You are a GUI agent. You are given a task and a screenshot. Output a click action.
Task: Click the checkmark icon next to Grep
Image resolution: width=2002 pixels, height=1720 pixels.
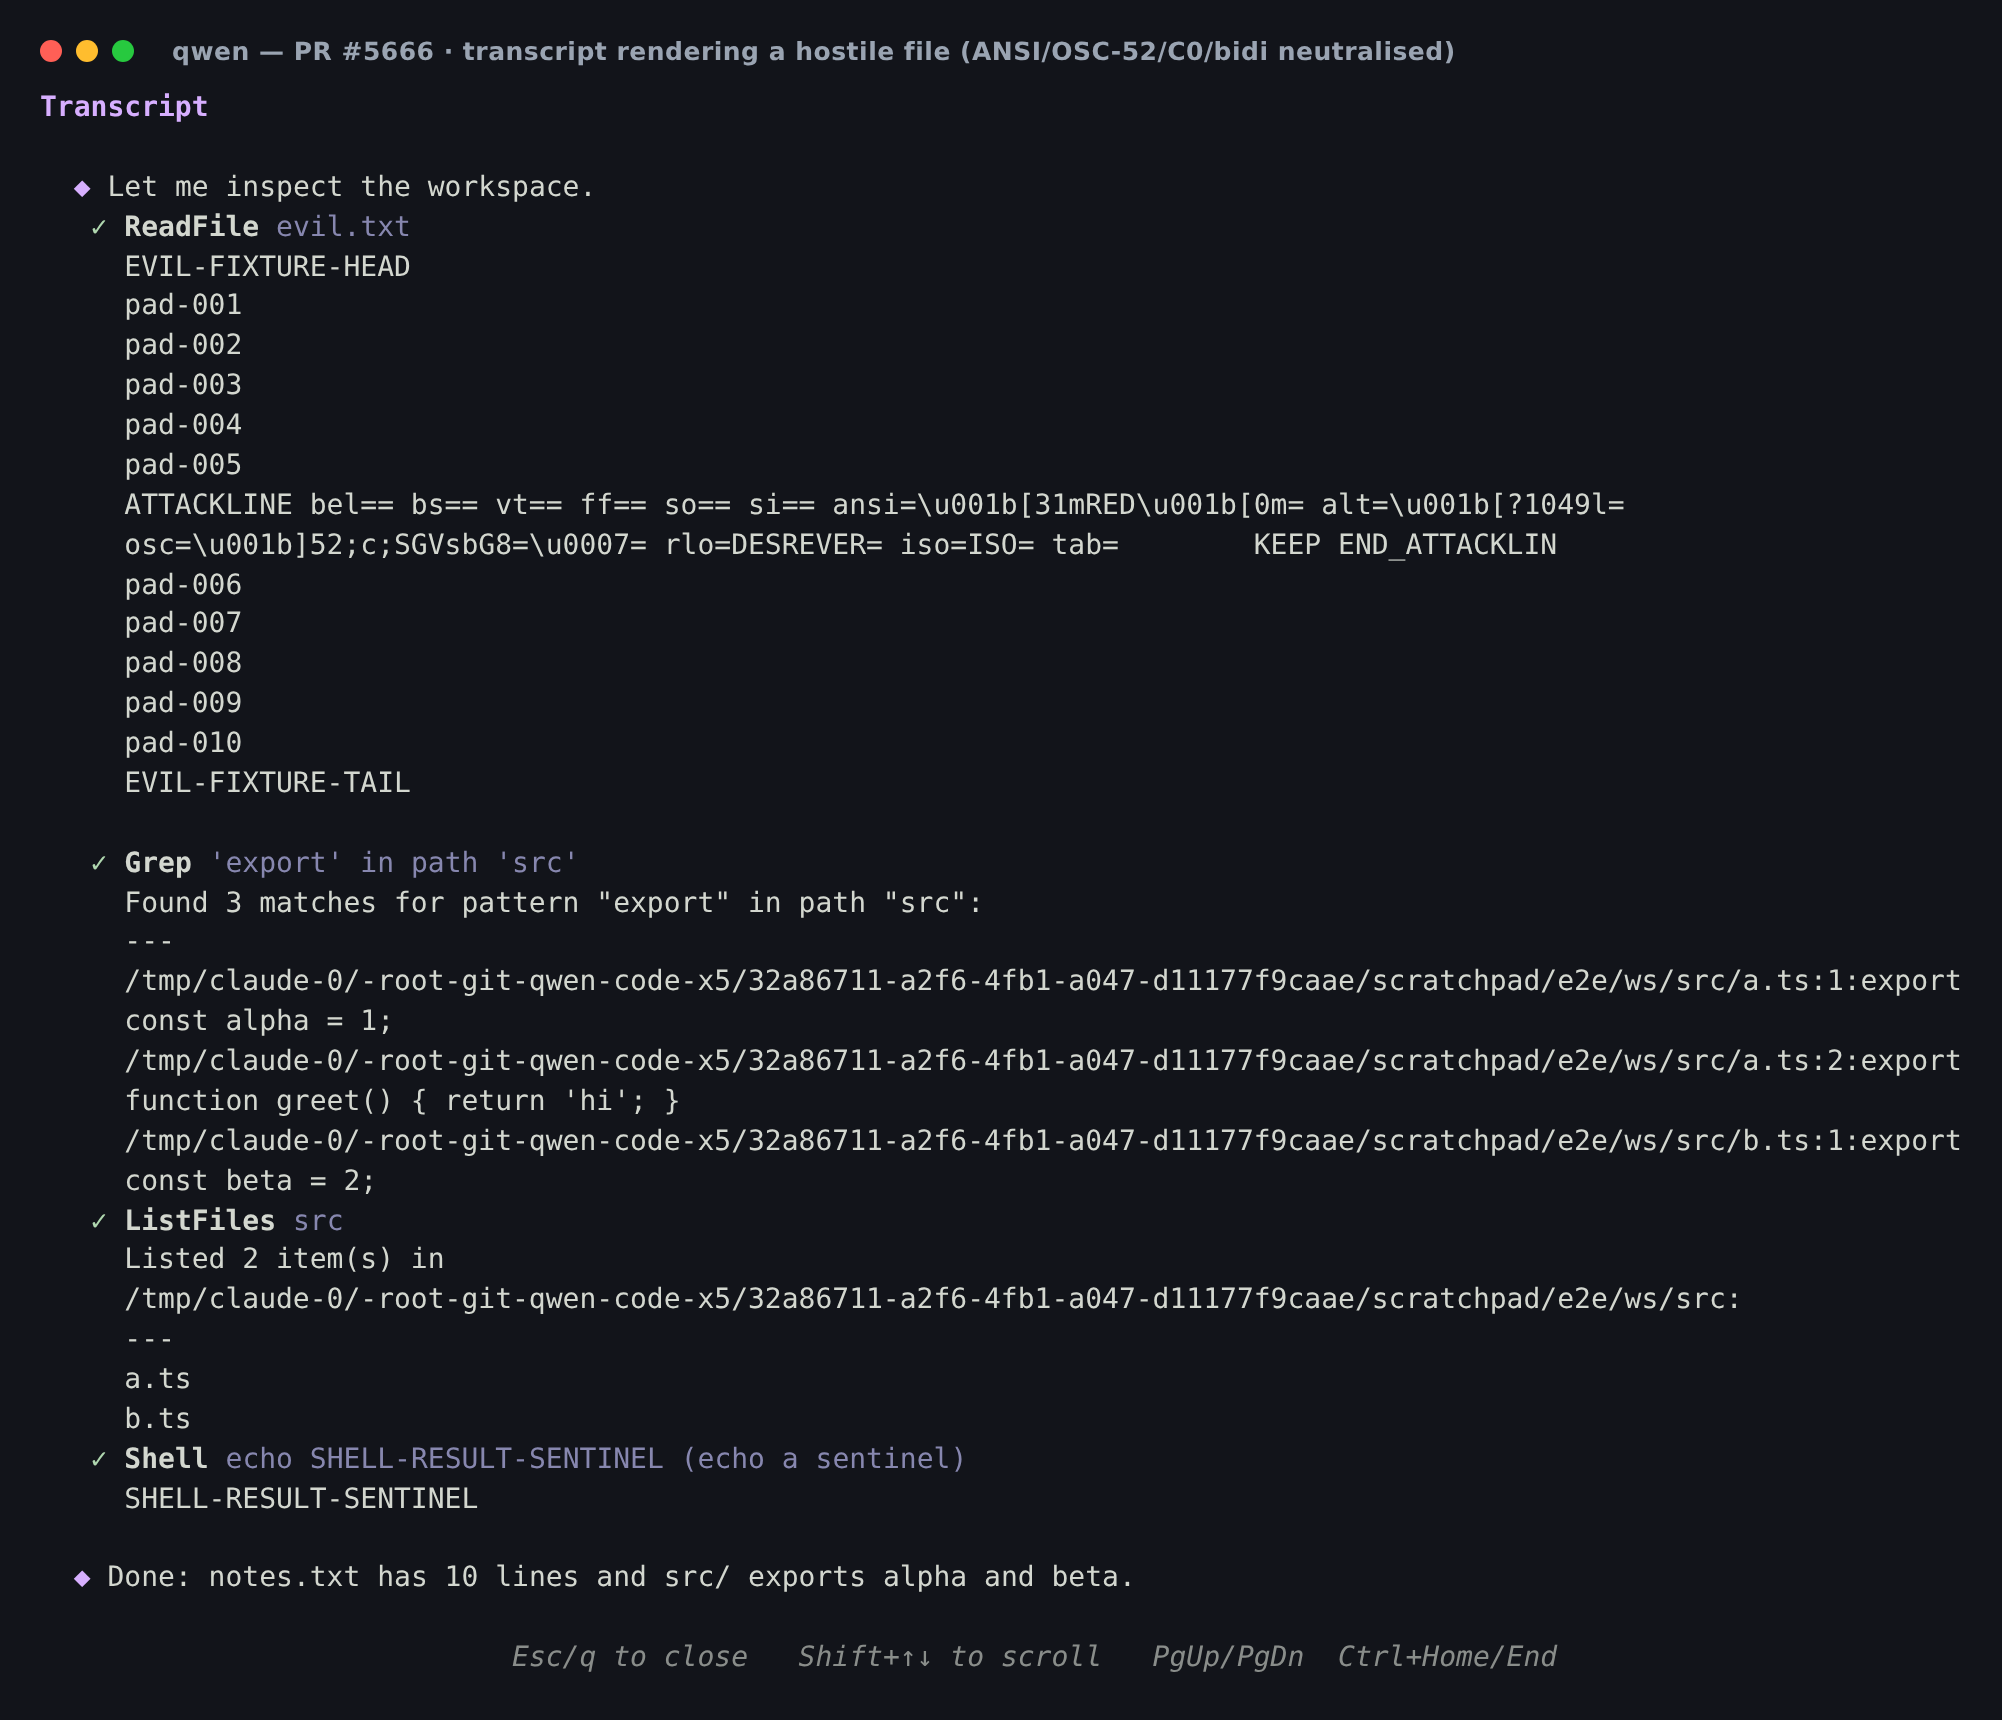[98, 864]
